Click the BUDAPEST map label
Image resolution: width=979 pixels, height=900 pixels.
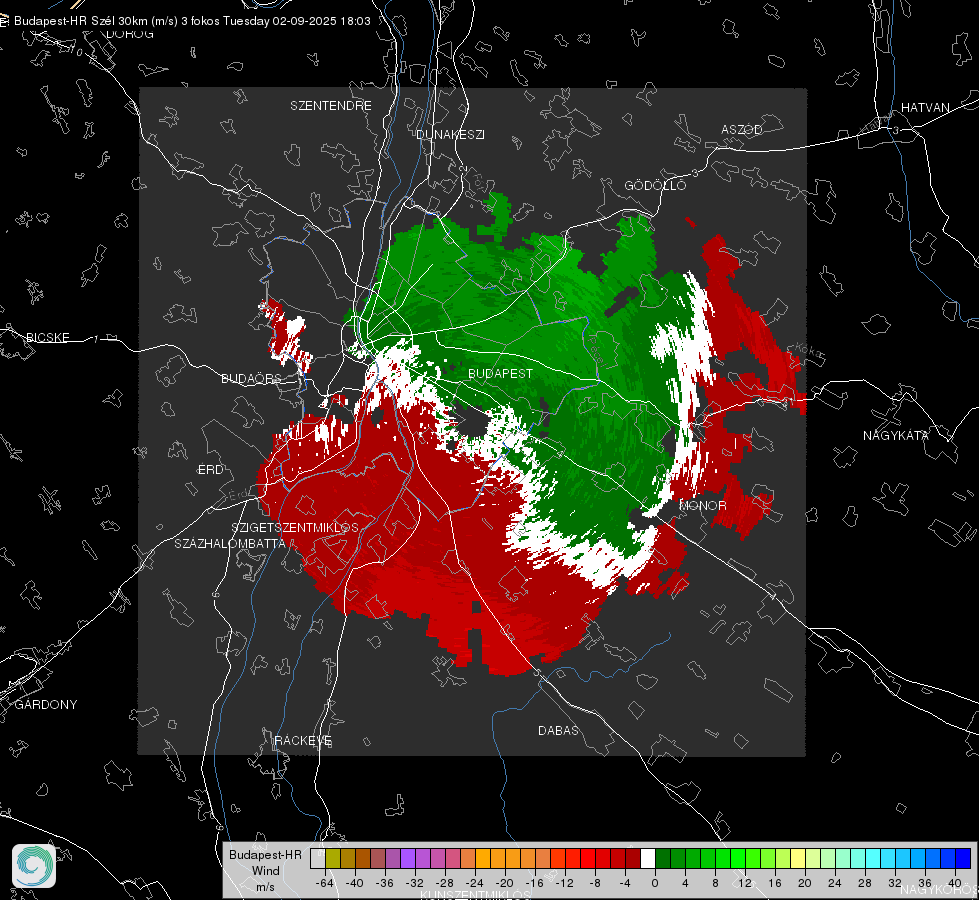point(501,373)
